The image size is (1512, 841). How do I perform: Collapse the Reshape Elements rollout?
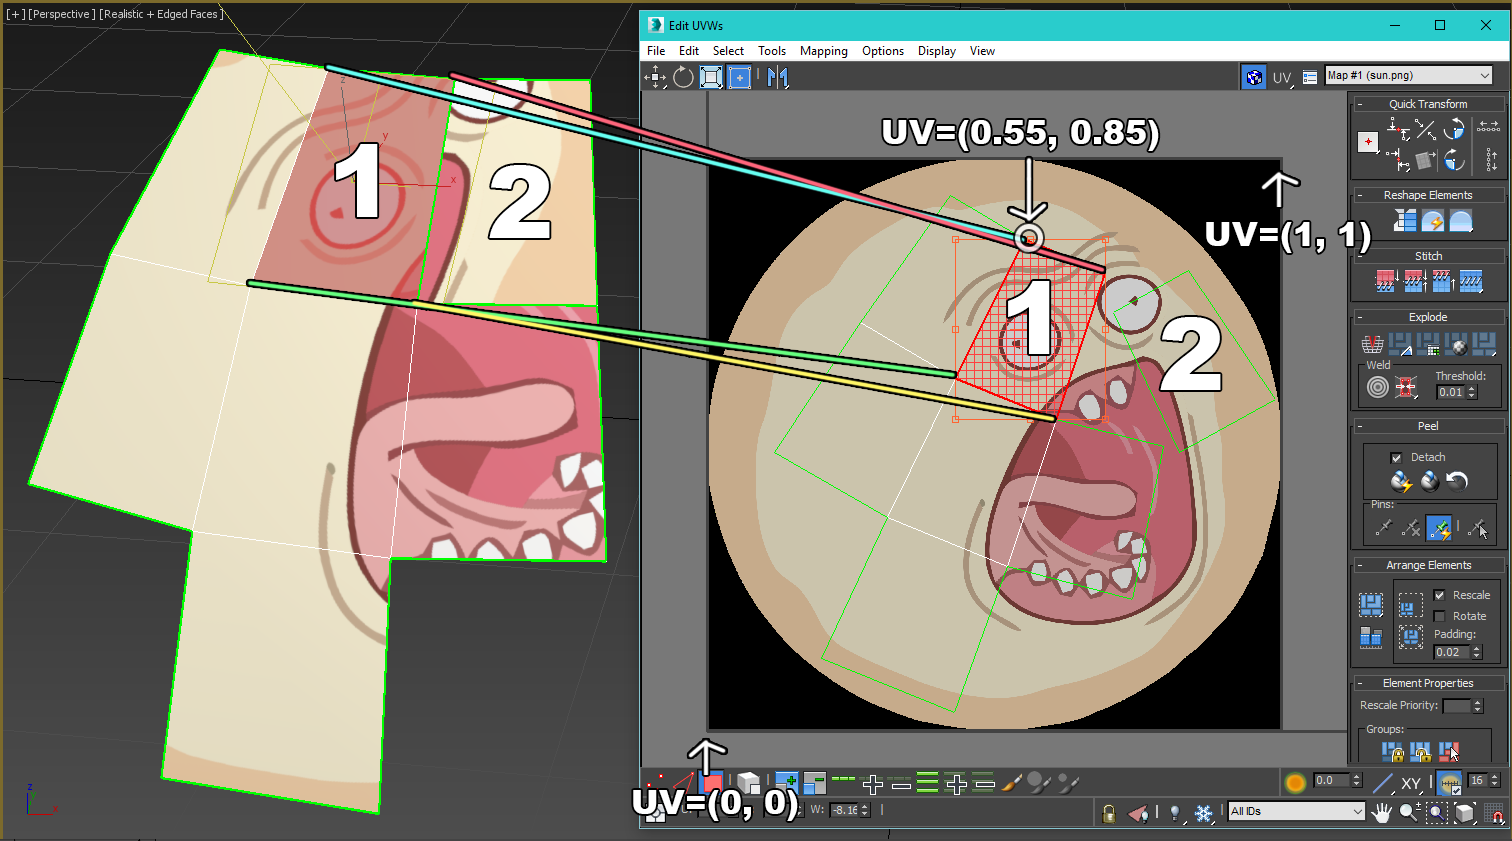[1428, 195]
